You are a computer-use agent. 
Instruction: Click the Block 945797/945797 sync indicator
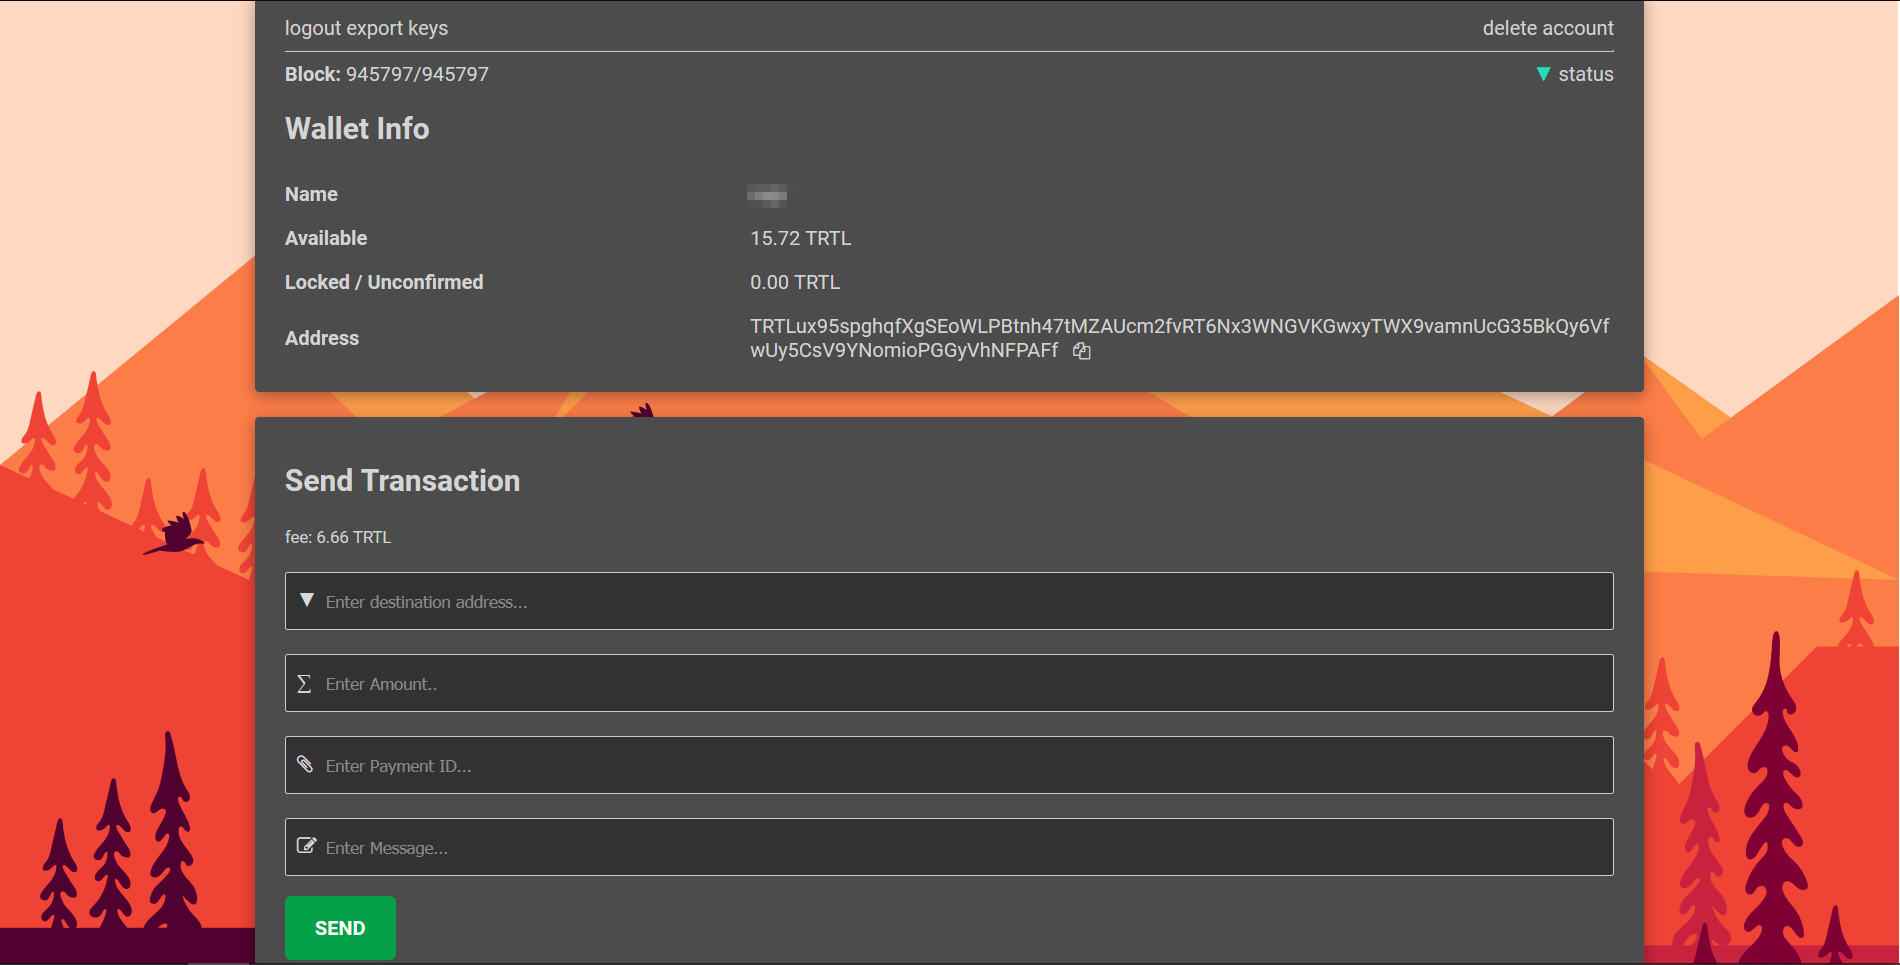[386, 74]
